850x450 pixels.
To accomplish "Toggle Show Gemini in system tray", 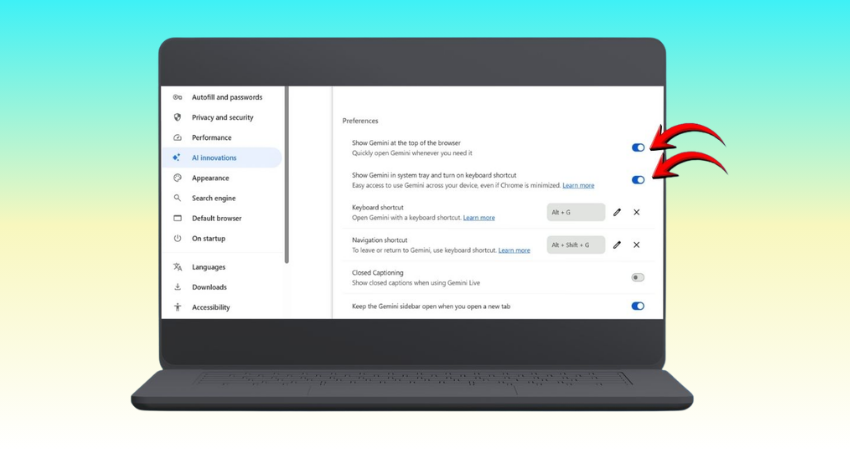I will [638, 180].
